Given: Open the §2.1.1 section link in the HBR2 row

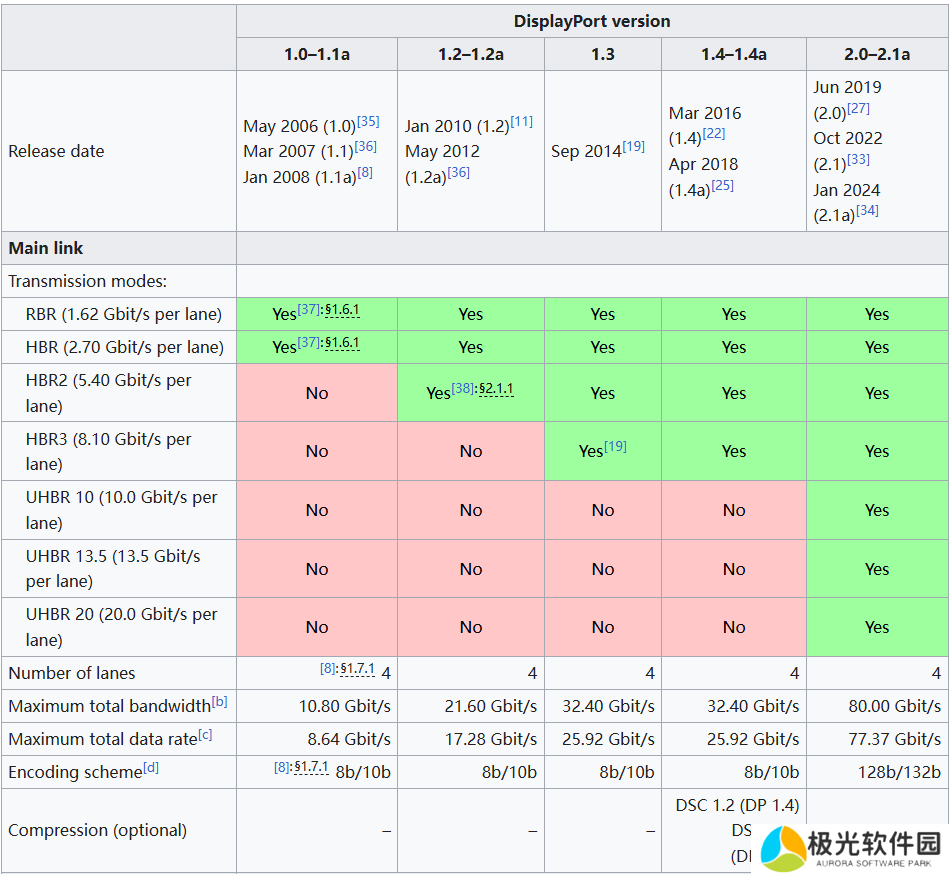Looking at the screenshot, I should pos(496,389).
